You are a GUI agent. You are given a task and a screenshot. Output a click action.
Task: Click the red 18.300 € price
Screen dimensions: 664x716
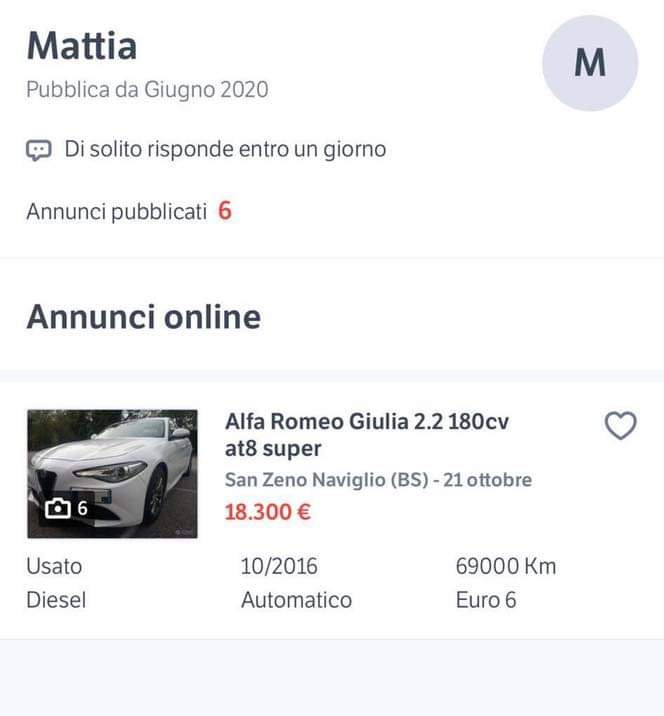[x=267, y=512]
